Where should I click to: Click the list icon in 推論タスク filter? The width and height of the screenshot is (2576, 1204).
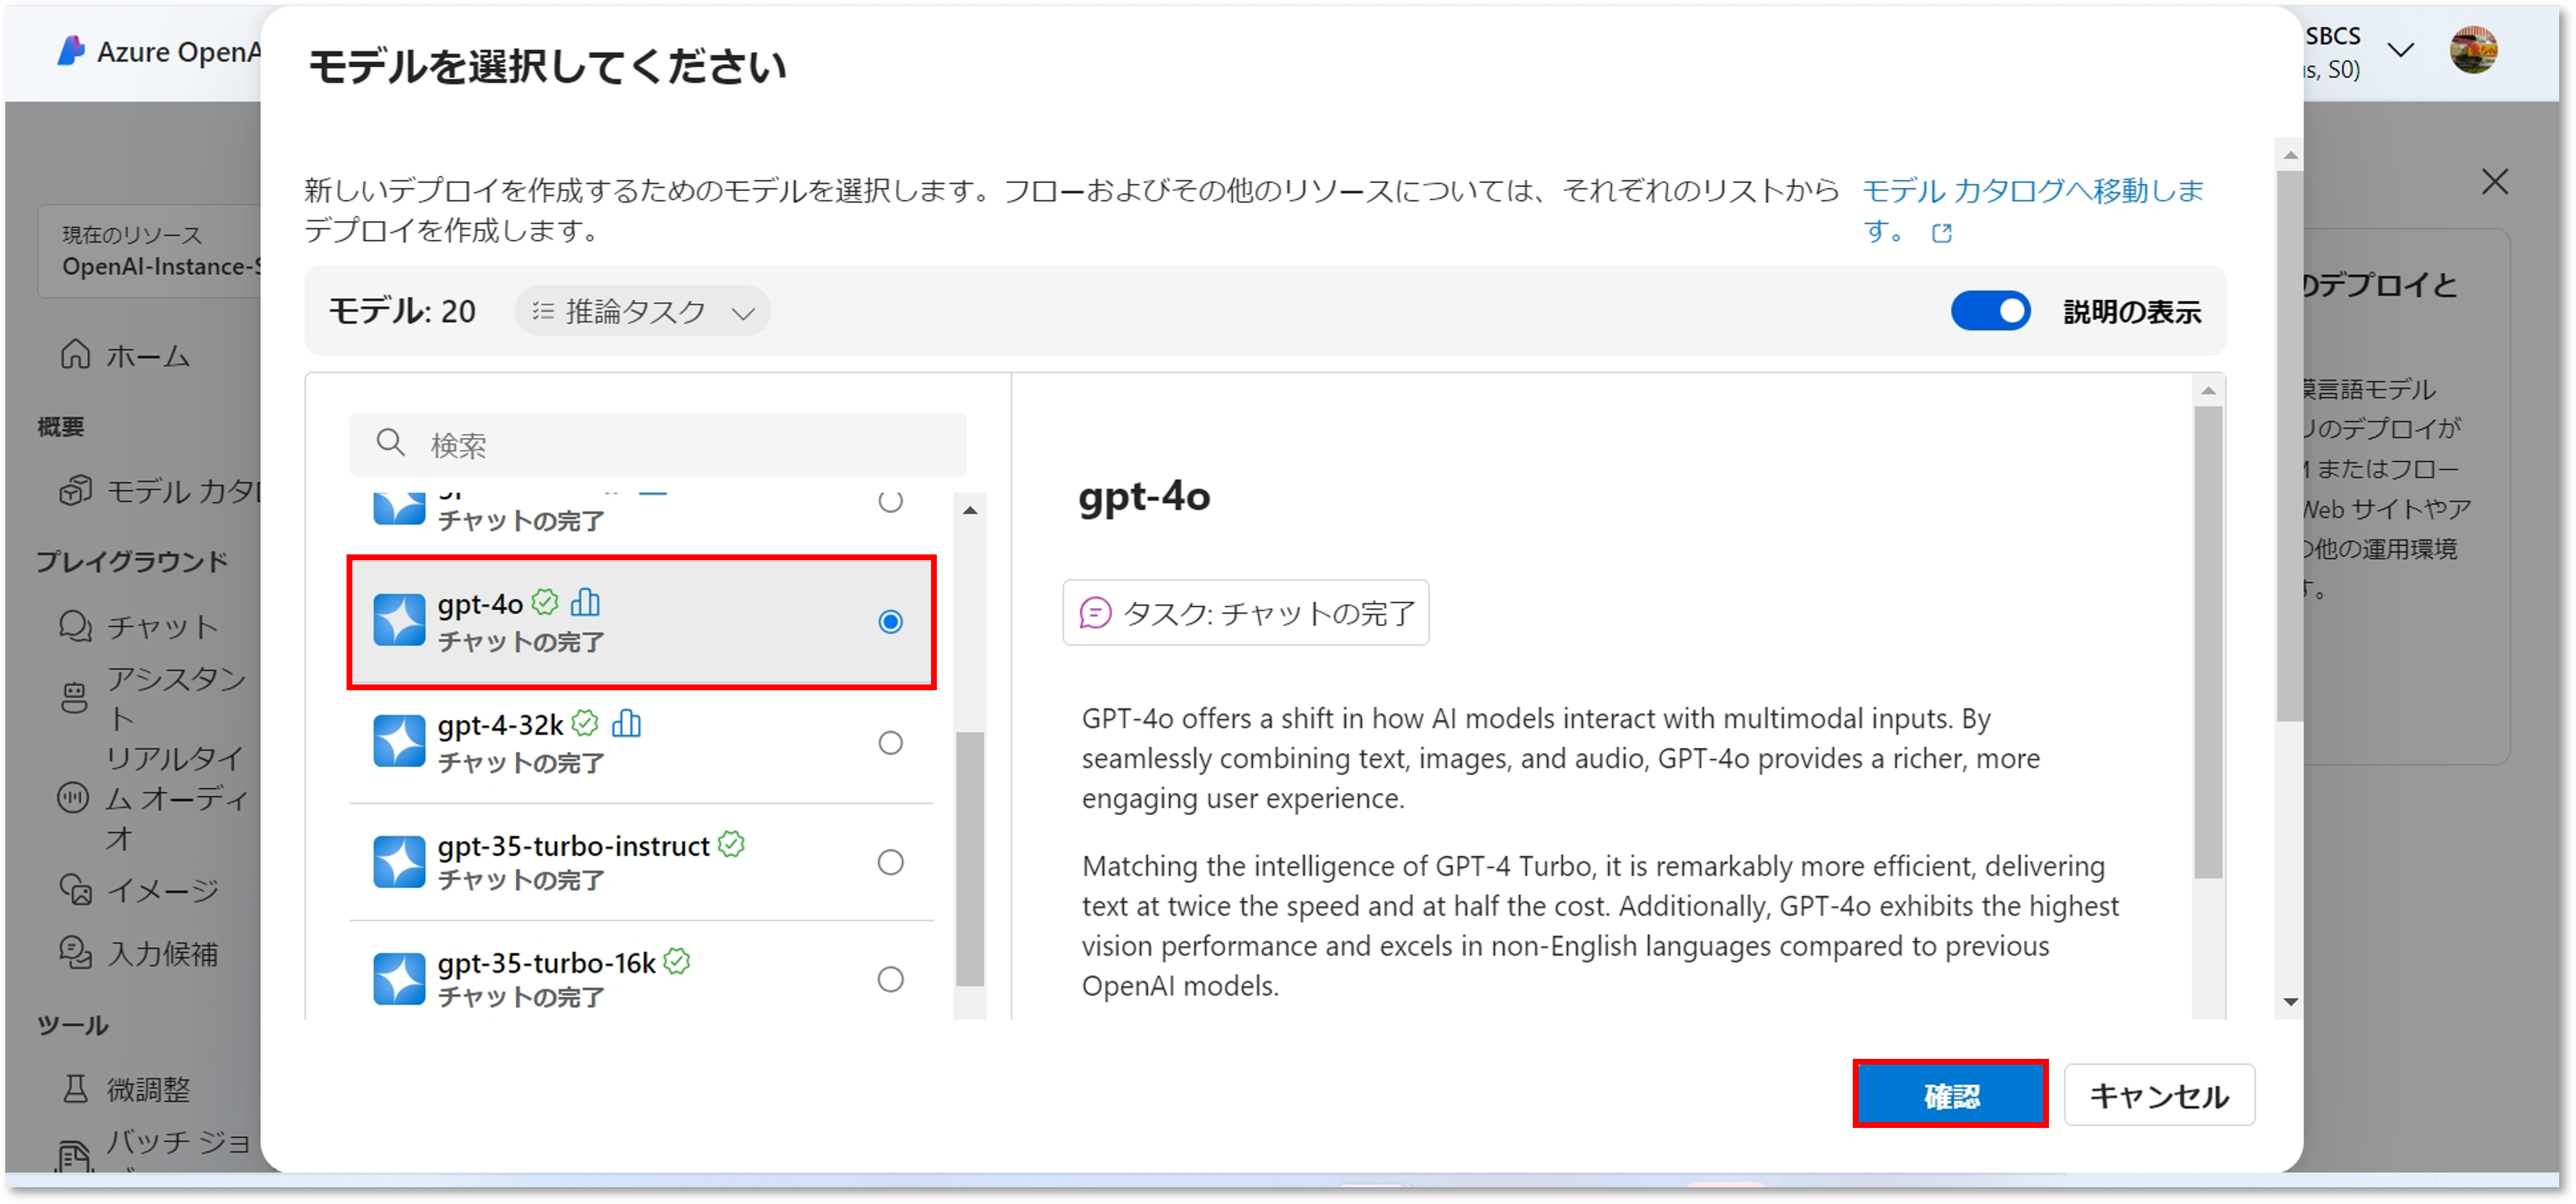pyautogui.click(x=542, y=311)
